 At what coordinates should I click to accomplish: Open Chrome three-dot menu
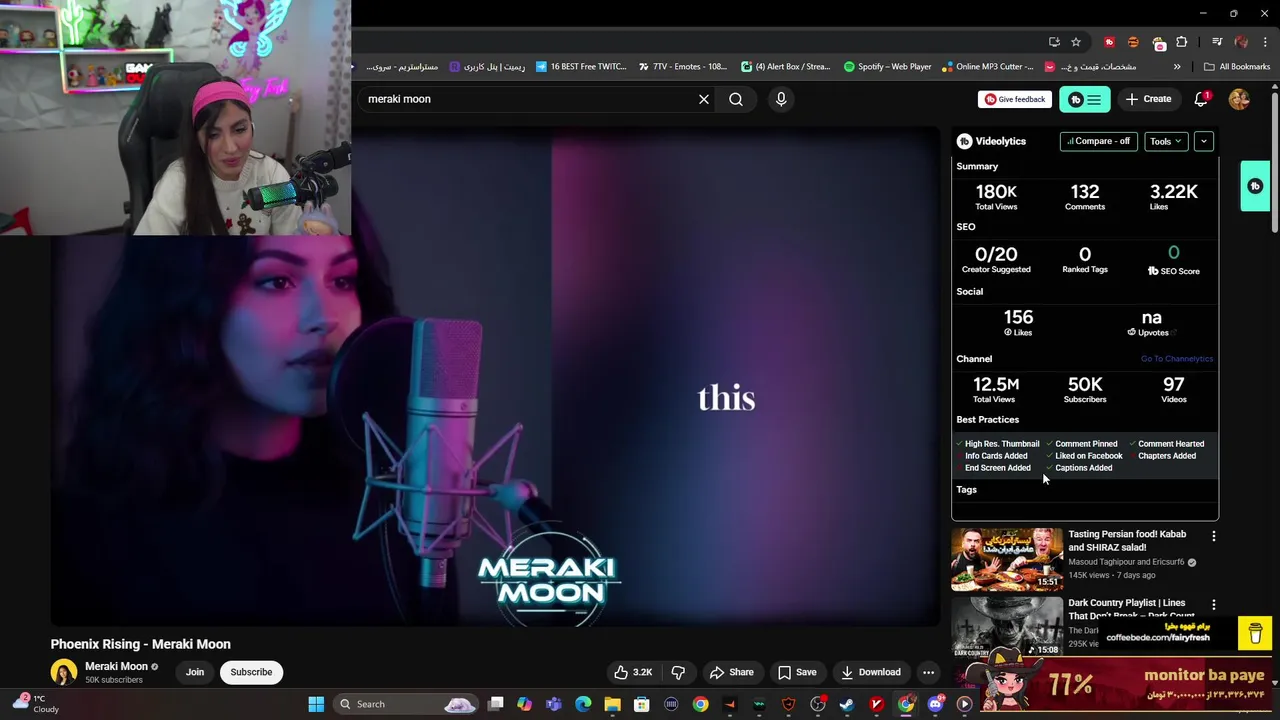click(x=1265, y=42)
